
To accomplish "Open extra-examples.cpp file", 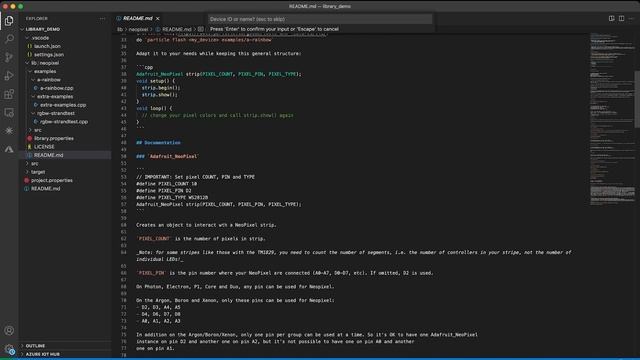I will [x=63, y=105].
